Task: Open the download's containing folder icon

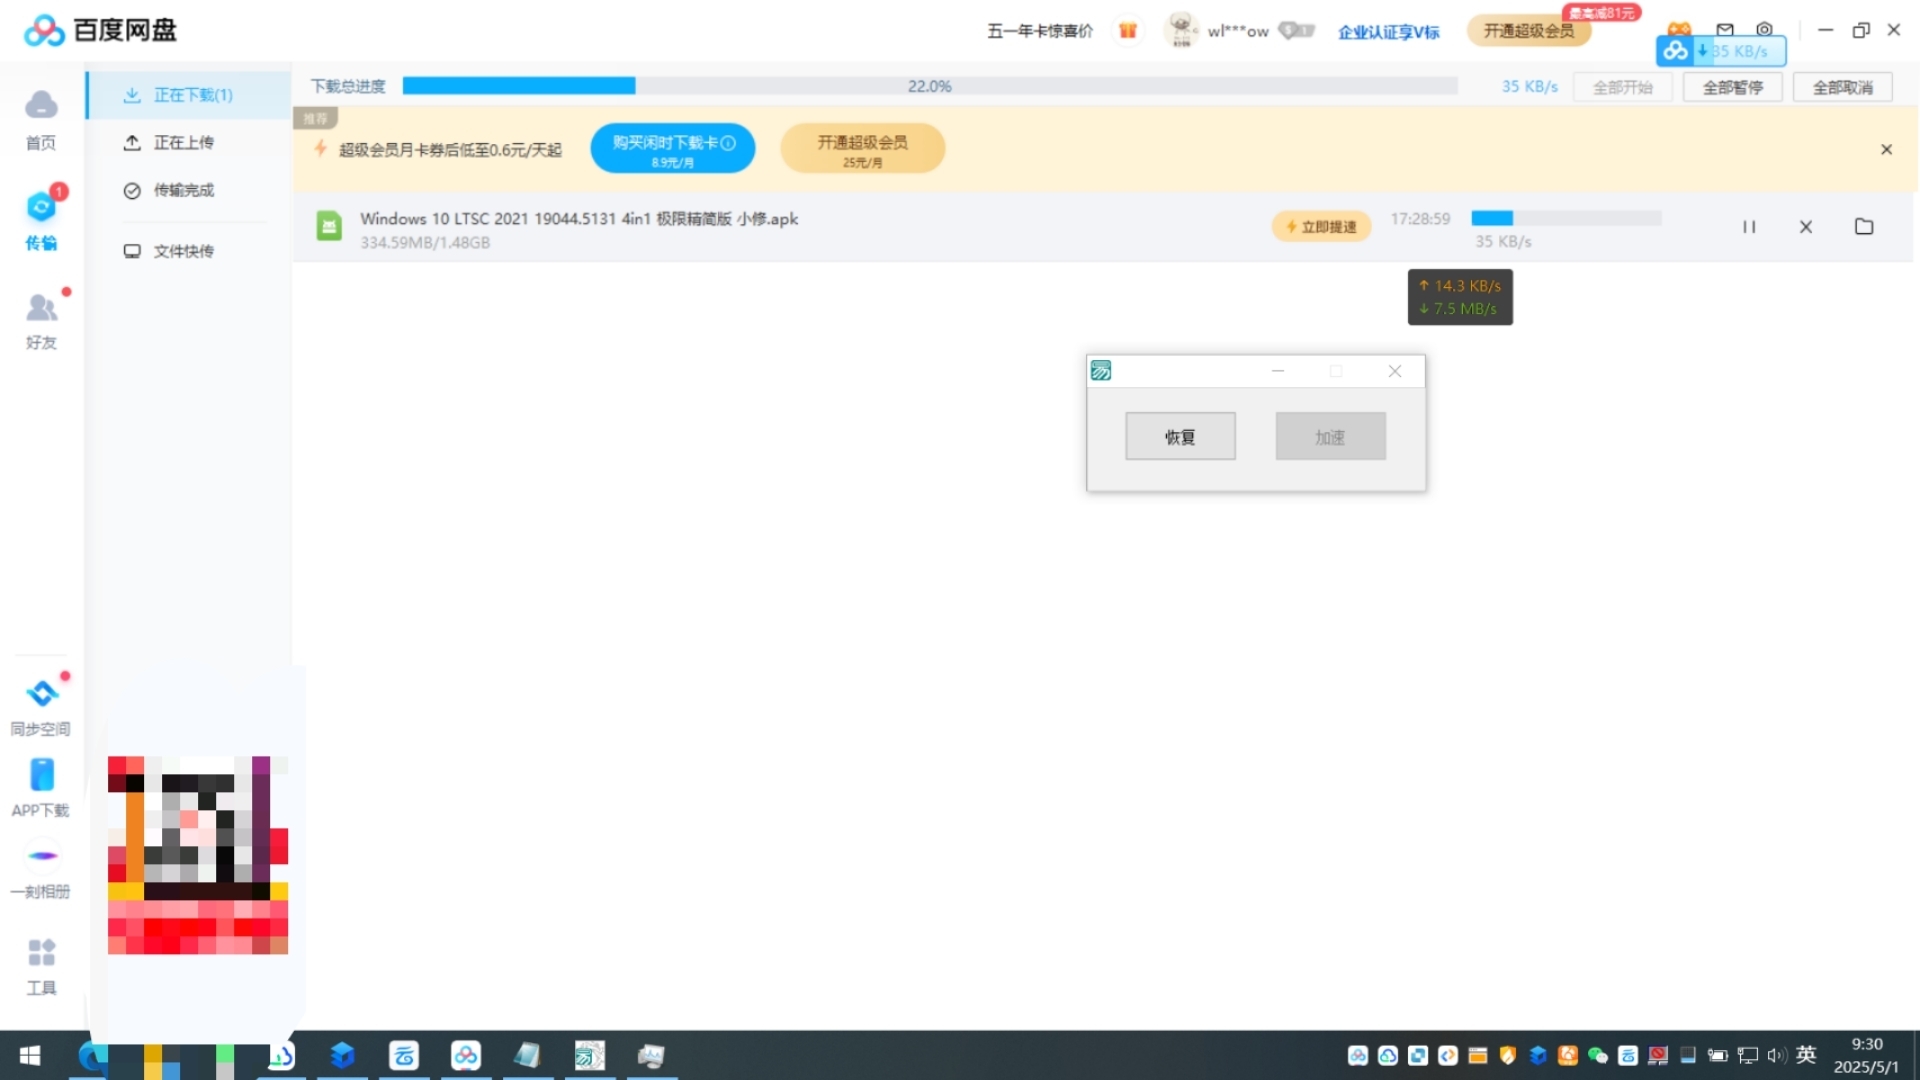Action: (1864, 227)
